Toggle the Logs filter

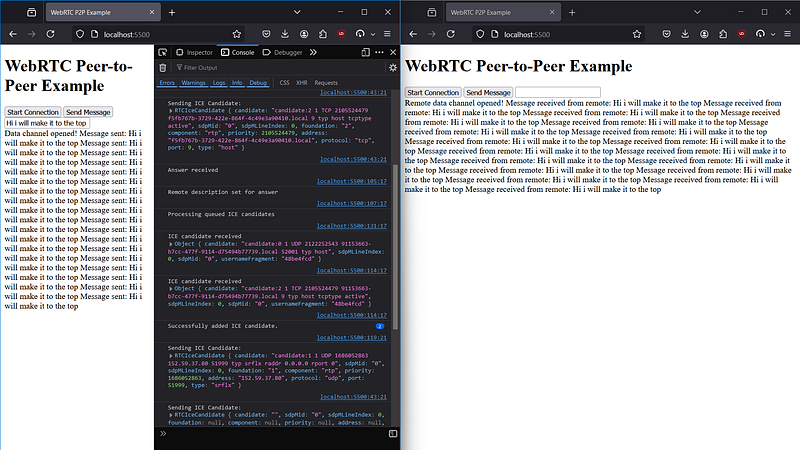[x=219, y=83]
